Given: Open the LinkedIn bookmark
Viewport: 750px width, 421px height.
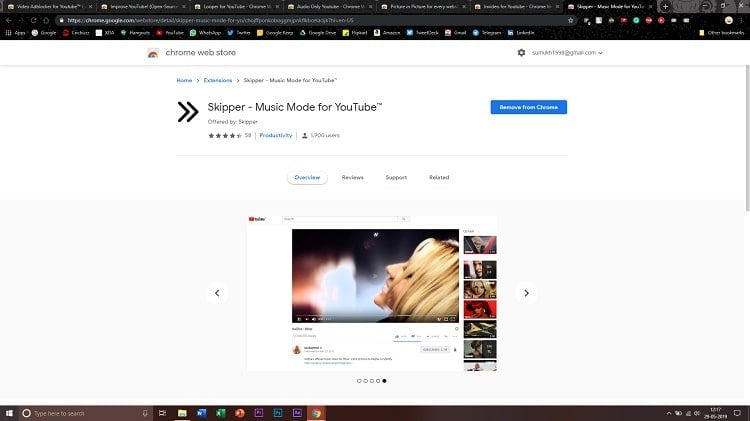Looking at the screenshot, I should [x=520, y=33].
